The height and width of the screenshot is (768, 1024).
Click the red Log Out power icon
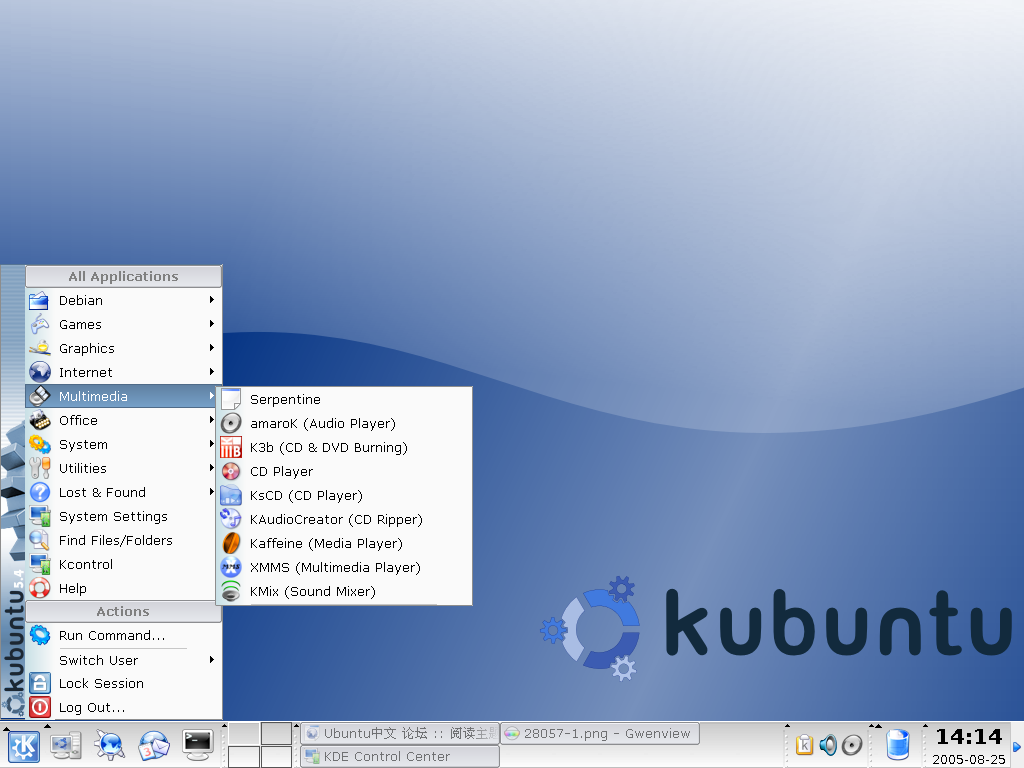click(x=40, y=707)
